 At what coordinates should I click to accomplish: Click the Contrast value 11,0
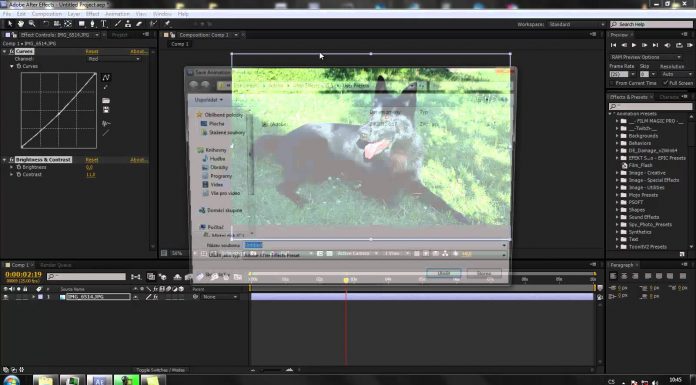click(x=90, y=175)
